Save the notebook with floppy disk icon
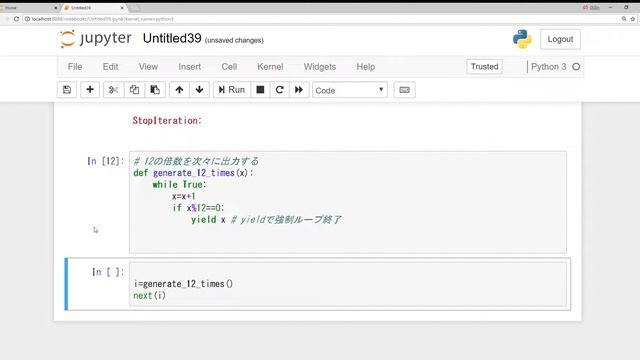Image resolution: width=640 pixels, height=360 pixels. pos(67,90)
